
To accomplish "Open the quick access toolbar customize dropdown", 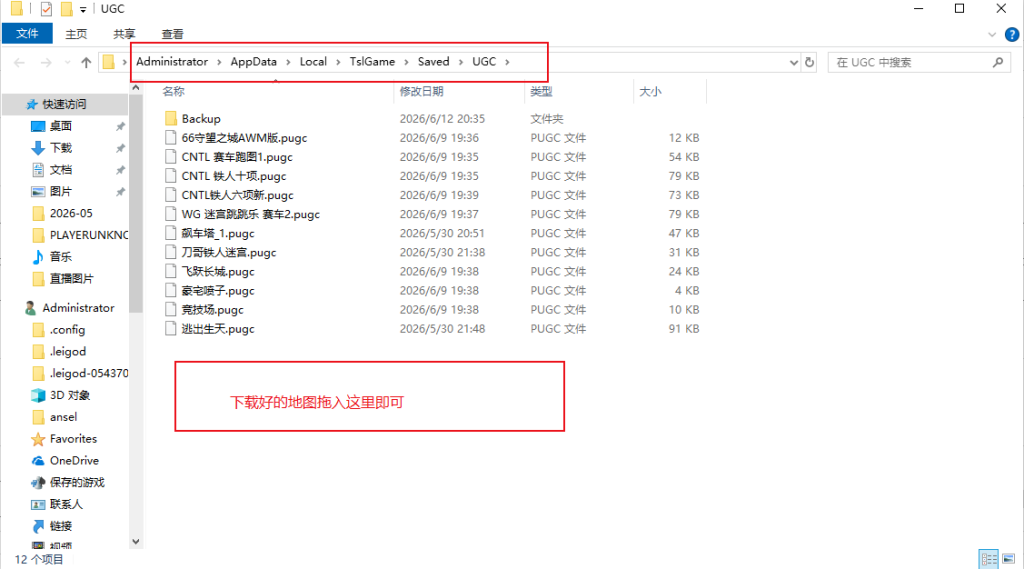I will tap(83, 10).
